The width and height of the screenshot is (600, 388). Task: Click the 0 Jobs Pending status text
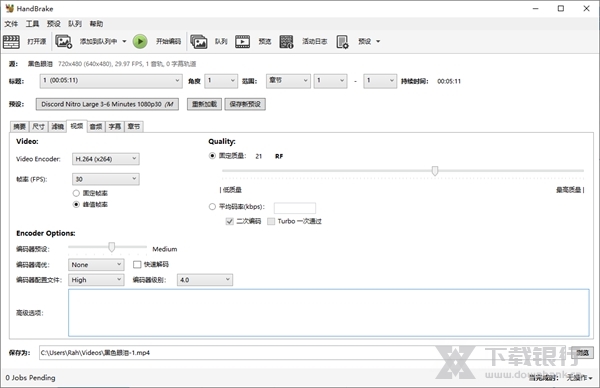click(31, 378)
